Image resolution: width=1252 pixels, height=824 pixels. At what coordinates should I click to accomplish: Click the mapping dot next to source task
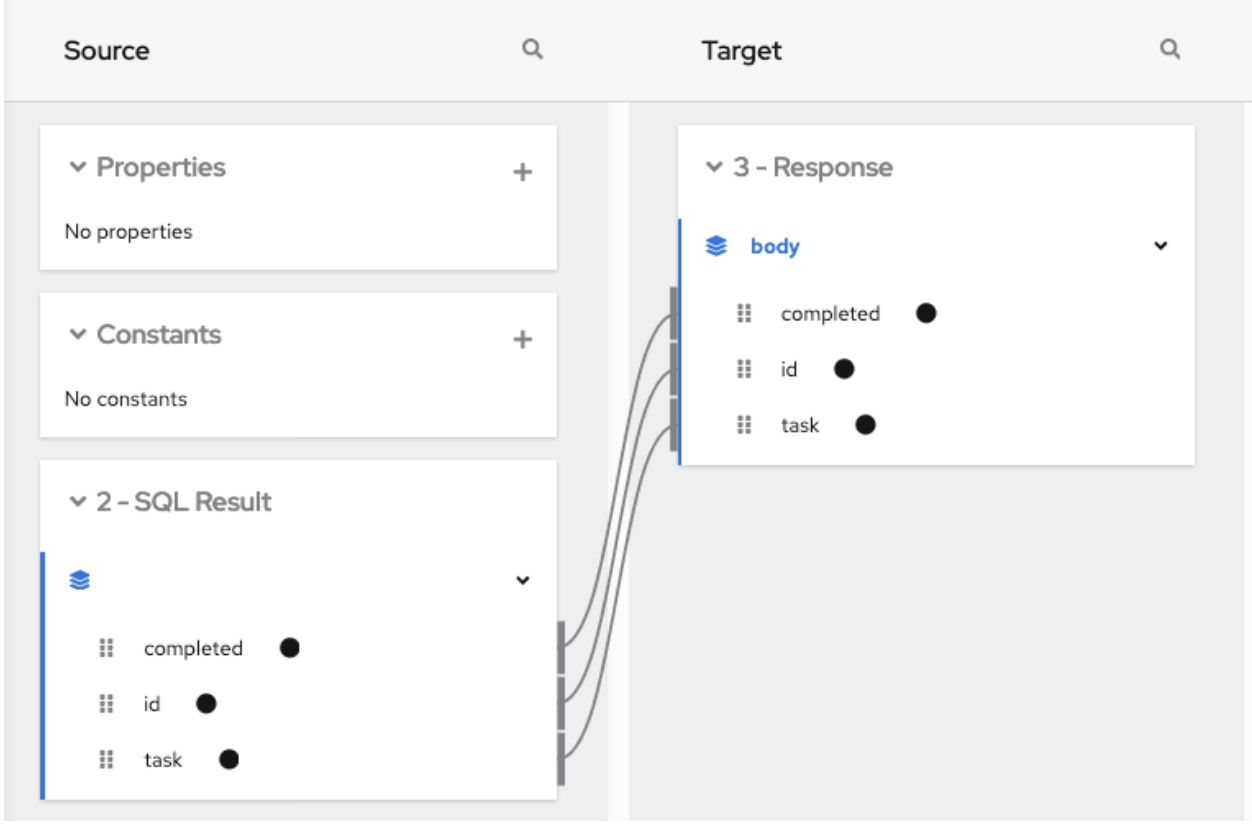[229, 760]
